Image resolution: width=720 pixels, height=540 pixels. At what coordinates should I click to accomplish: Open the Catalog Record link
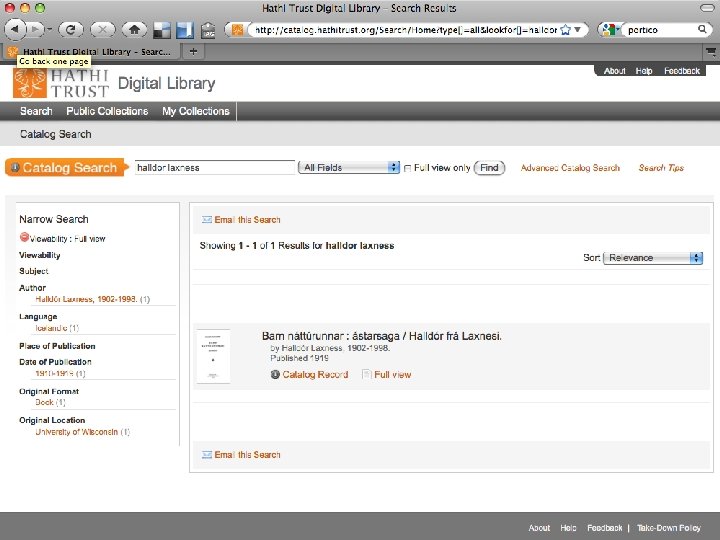[315, 374]
